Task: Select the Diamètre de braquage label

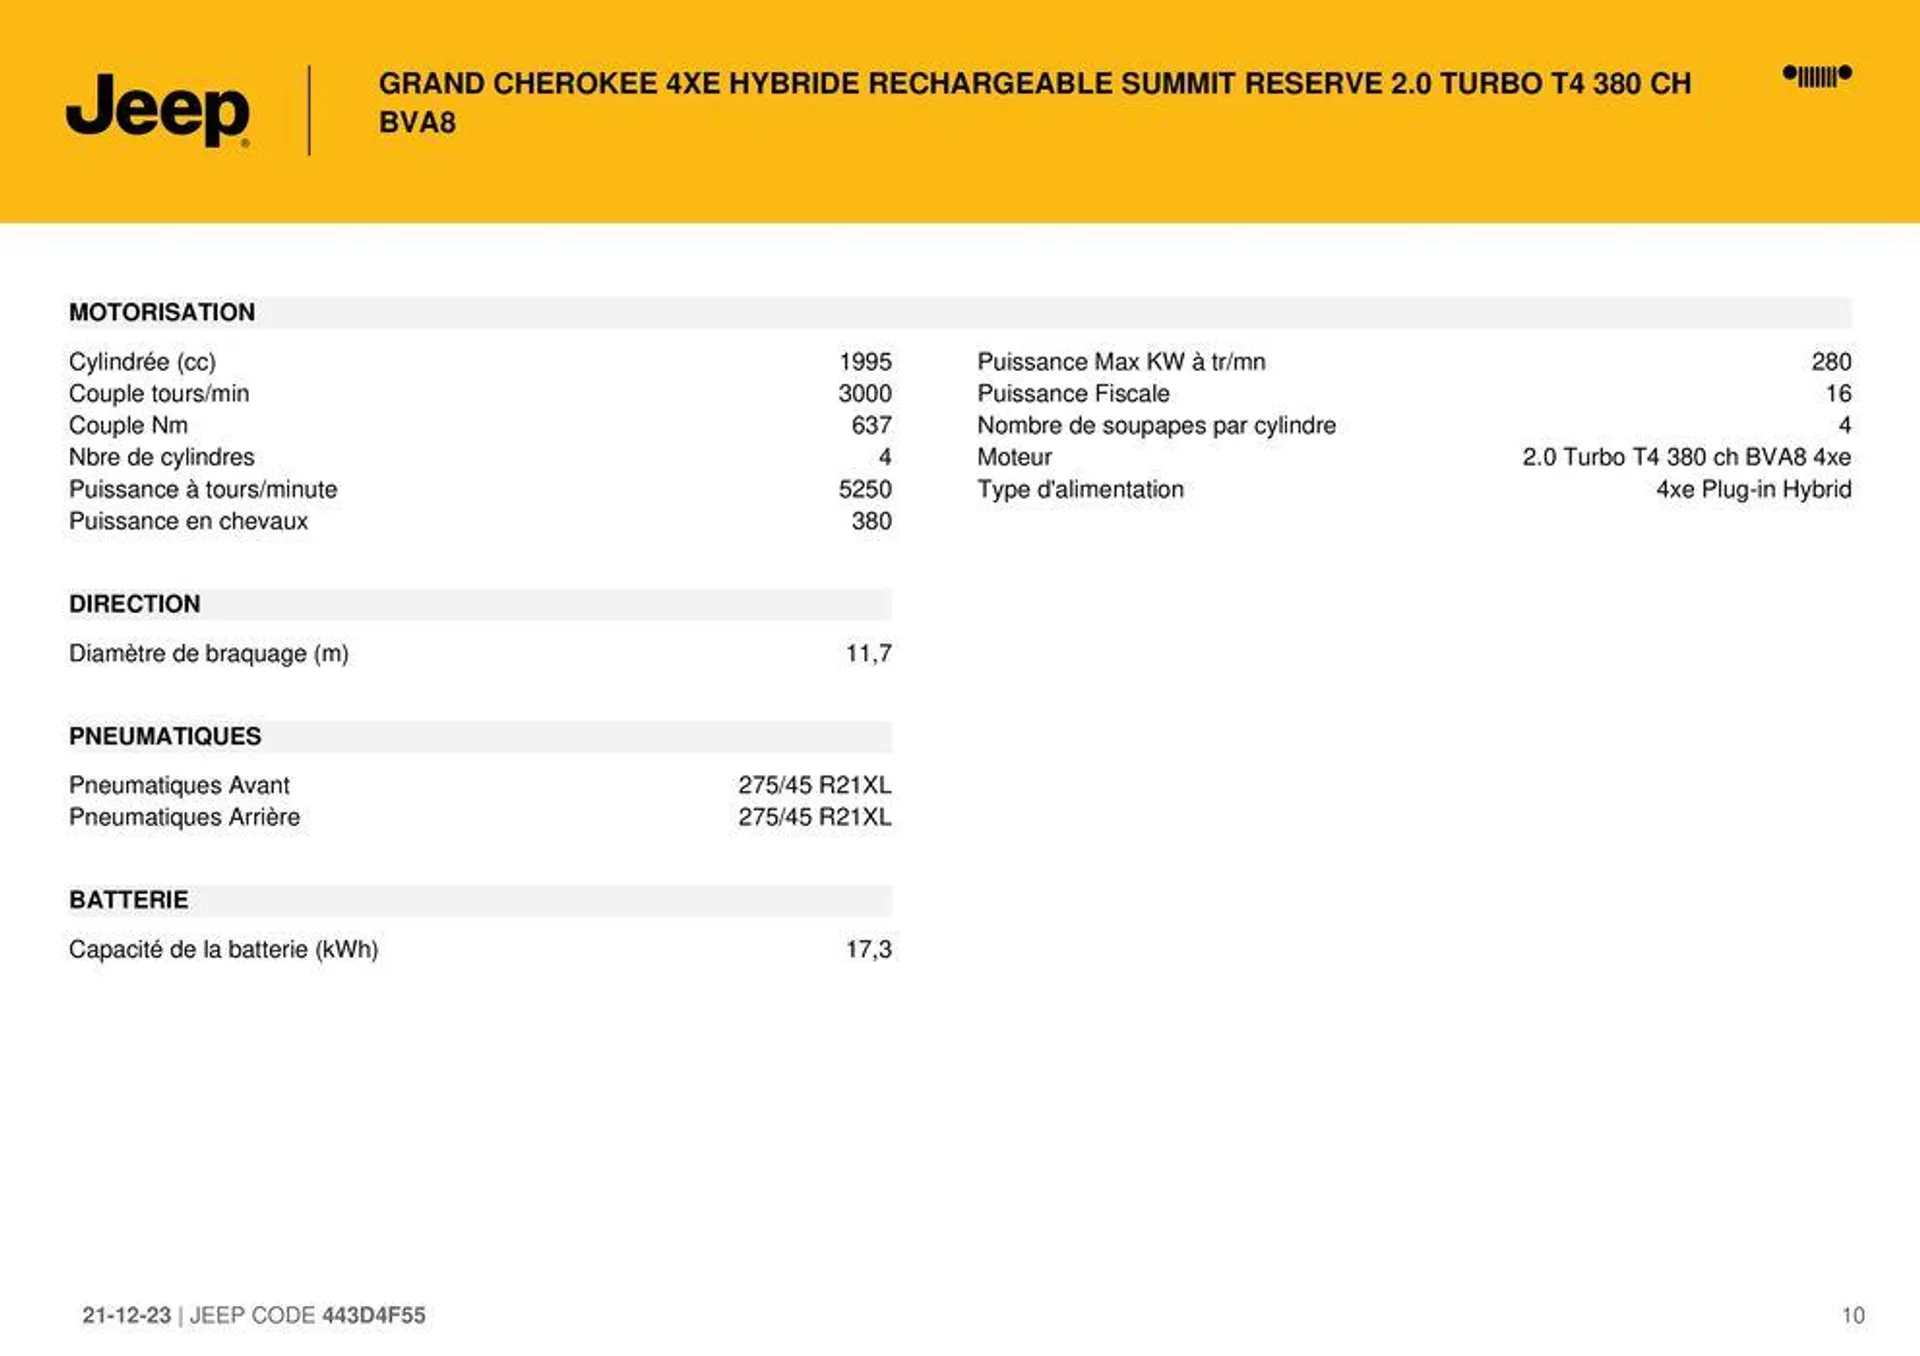Action: [x=209, y=654]
